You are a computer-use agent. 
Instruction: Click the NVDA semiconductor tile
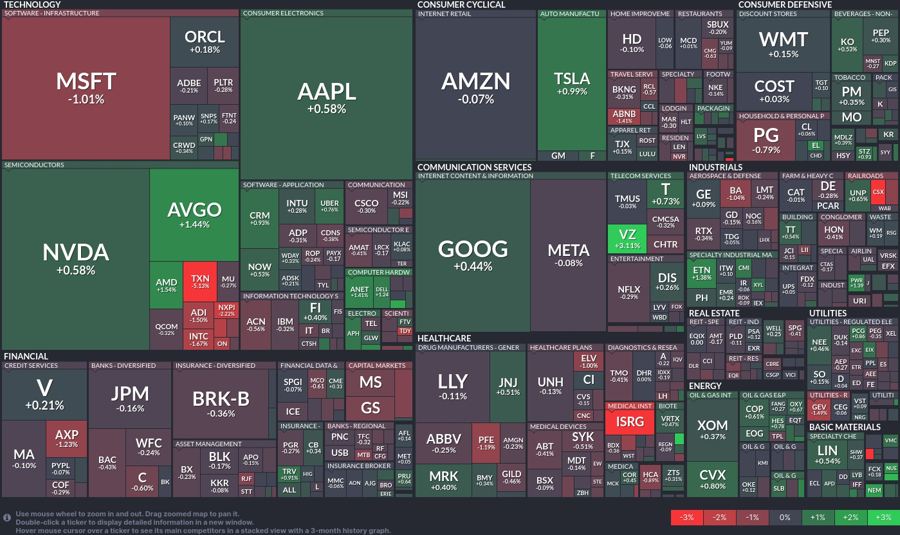(x=75, y=258)
